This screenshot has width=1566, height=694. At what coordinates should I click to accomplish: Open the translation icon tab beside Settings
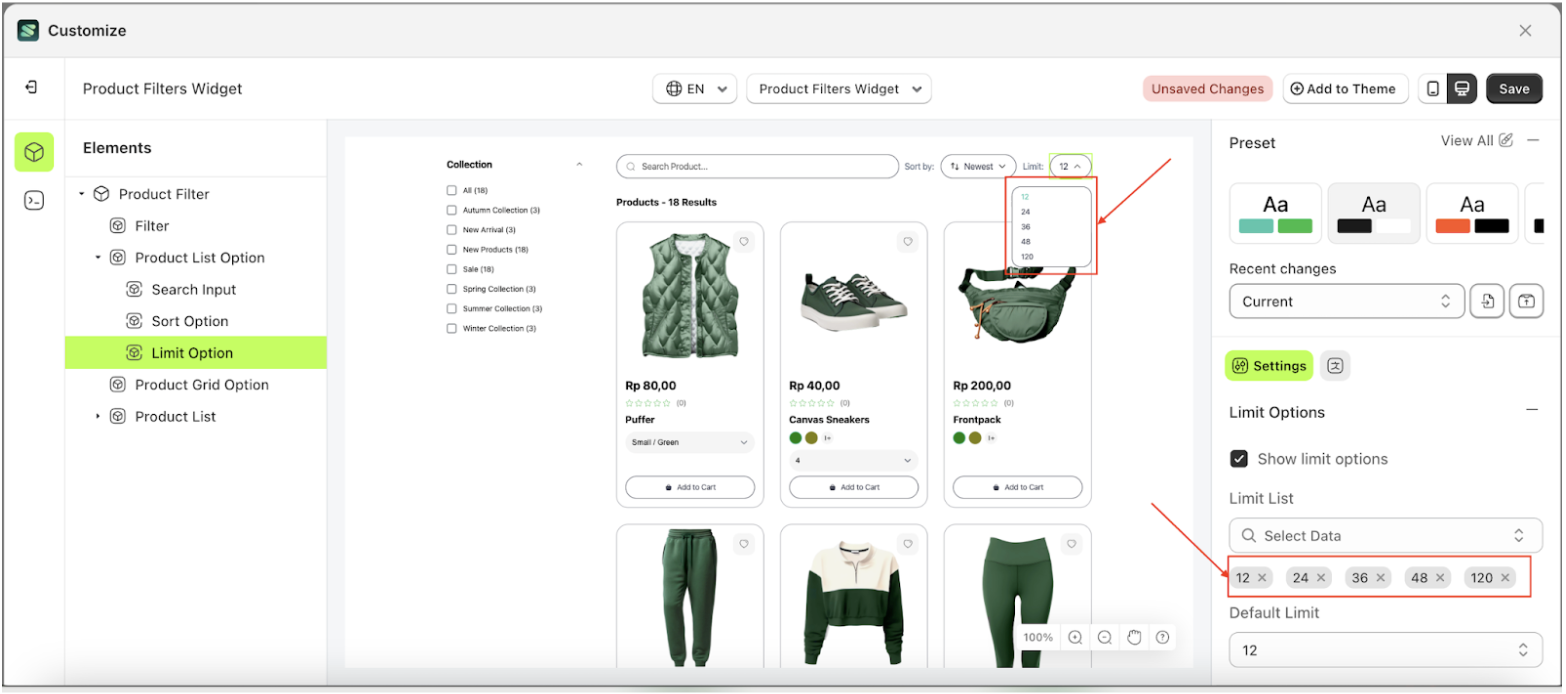(1335, 366)
